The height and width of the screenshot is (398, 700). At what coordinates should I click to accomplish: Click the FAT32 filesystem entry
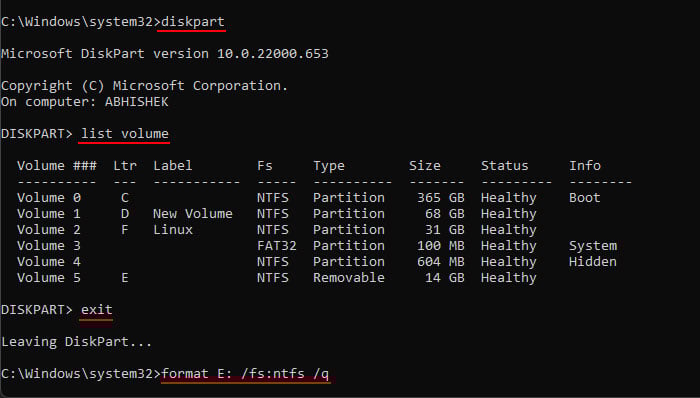pos(276,246)
